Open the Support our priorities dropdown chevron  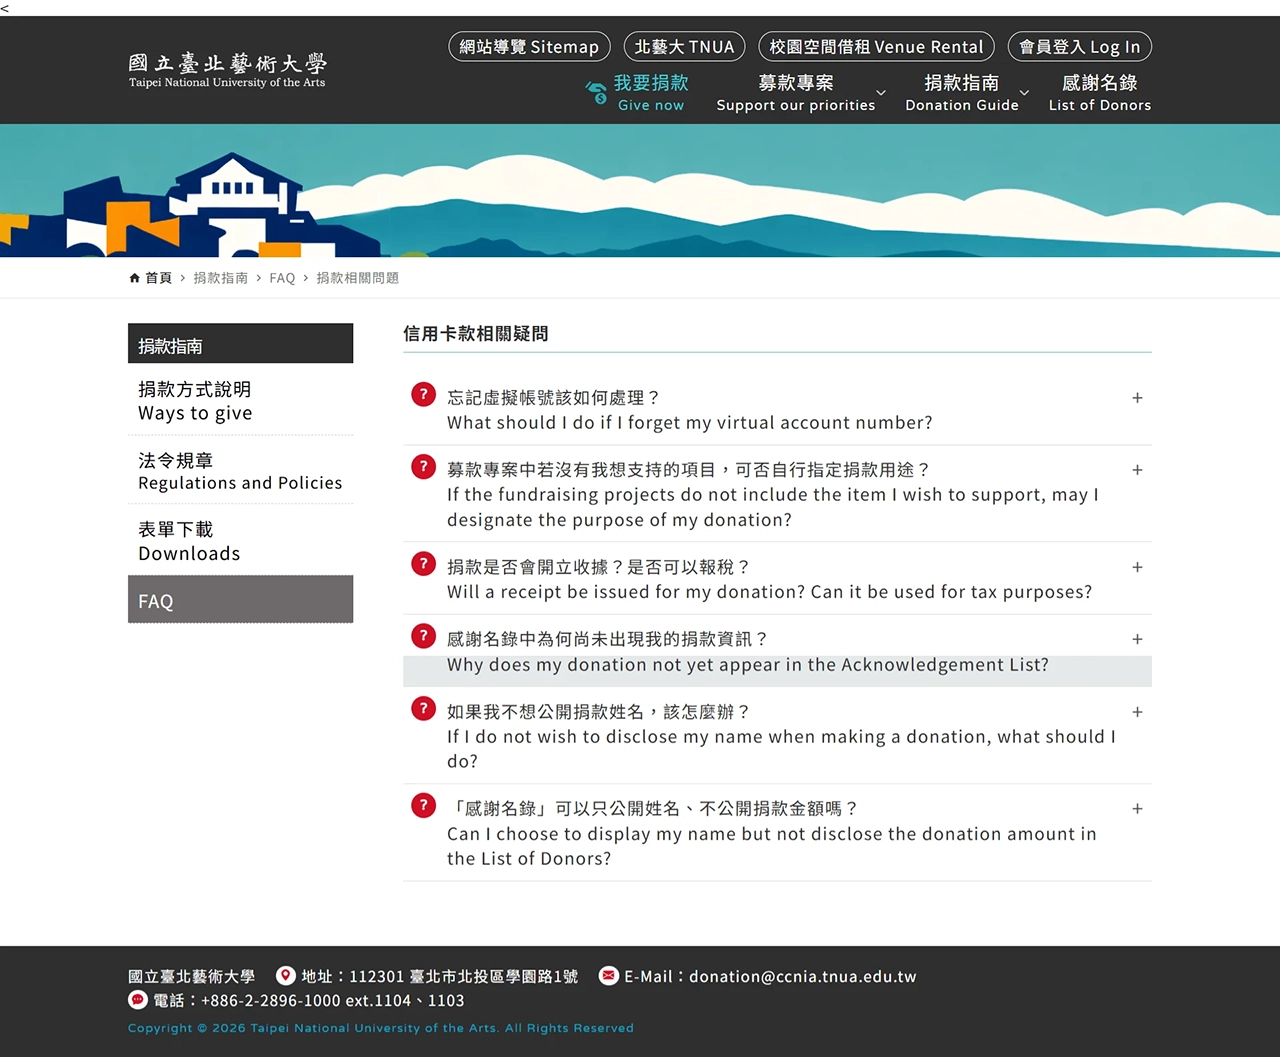[881, 93]
